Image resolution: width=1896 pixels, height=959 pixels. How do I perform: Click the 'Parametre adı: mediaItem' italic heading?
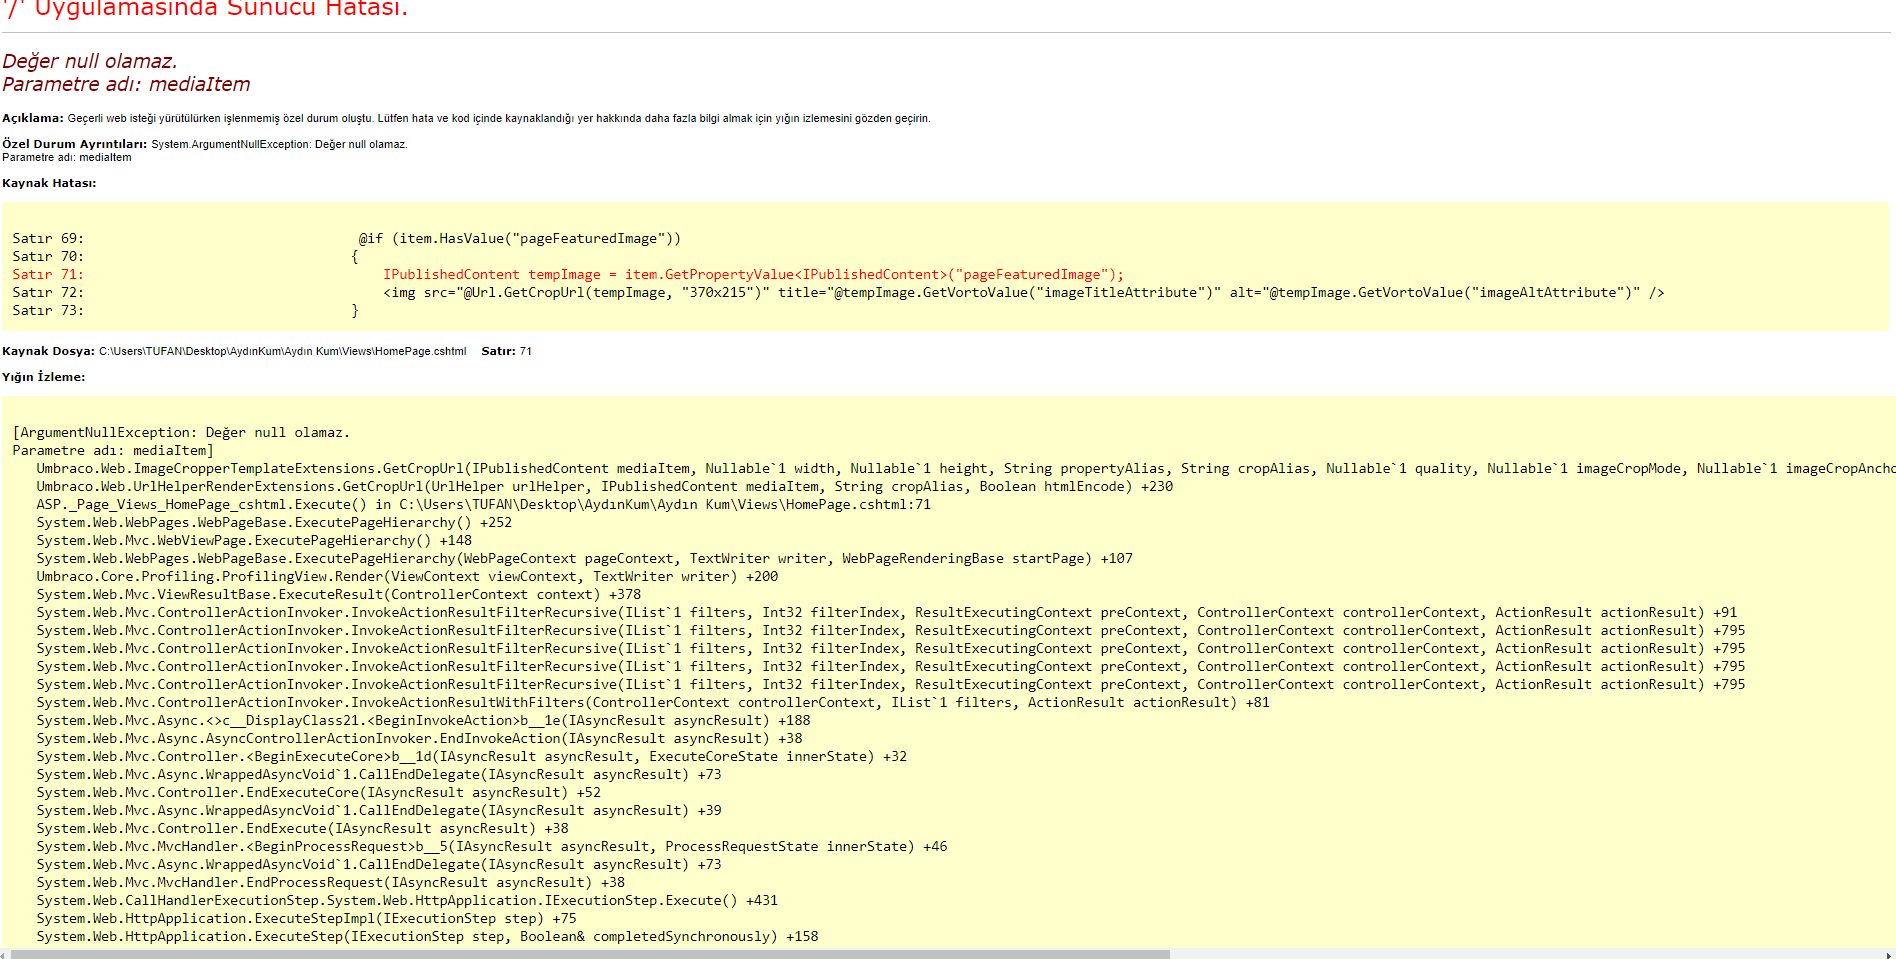126,85
